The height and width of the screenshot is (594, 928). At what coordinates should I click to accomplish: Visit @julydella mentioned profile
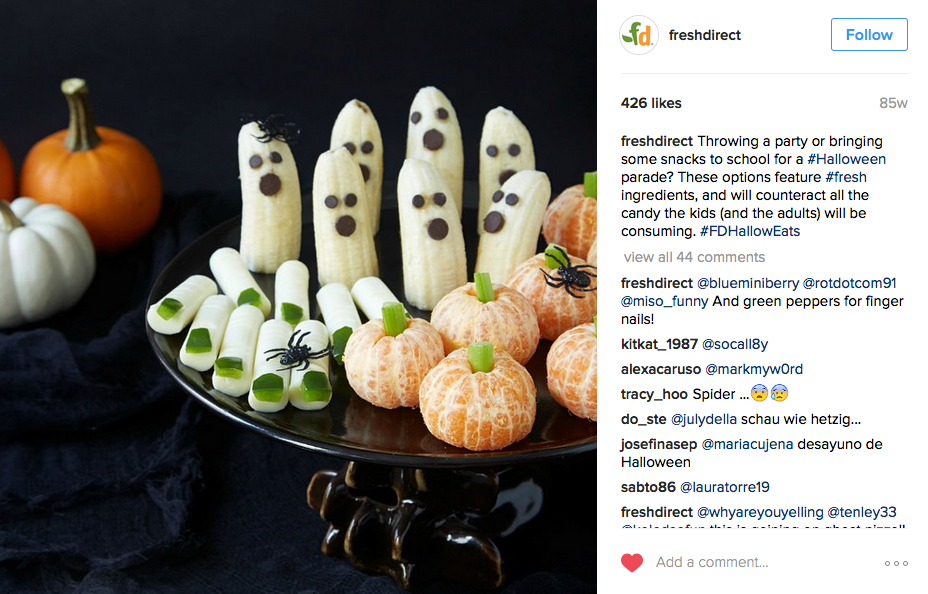(x=703, y=419)
